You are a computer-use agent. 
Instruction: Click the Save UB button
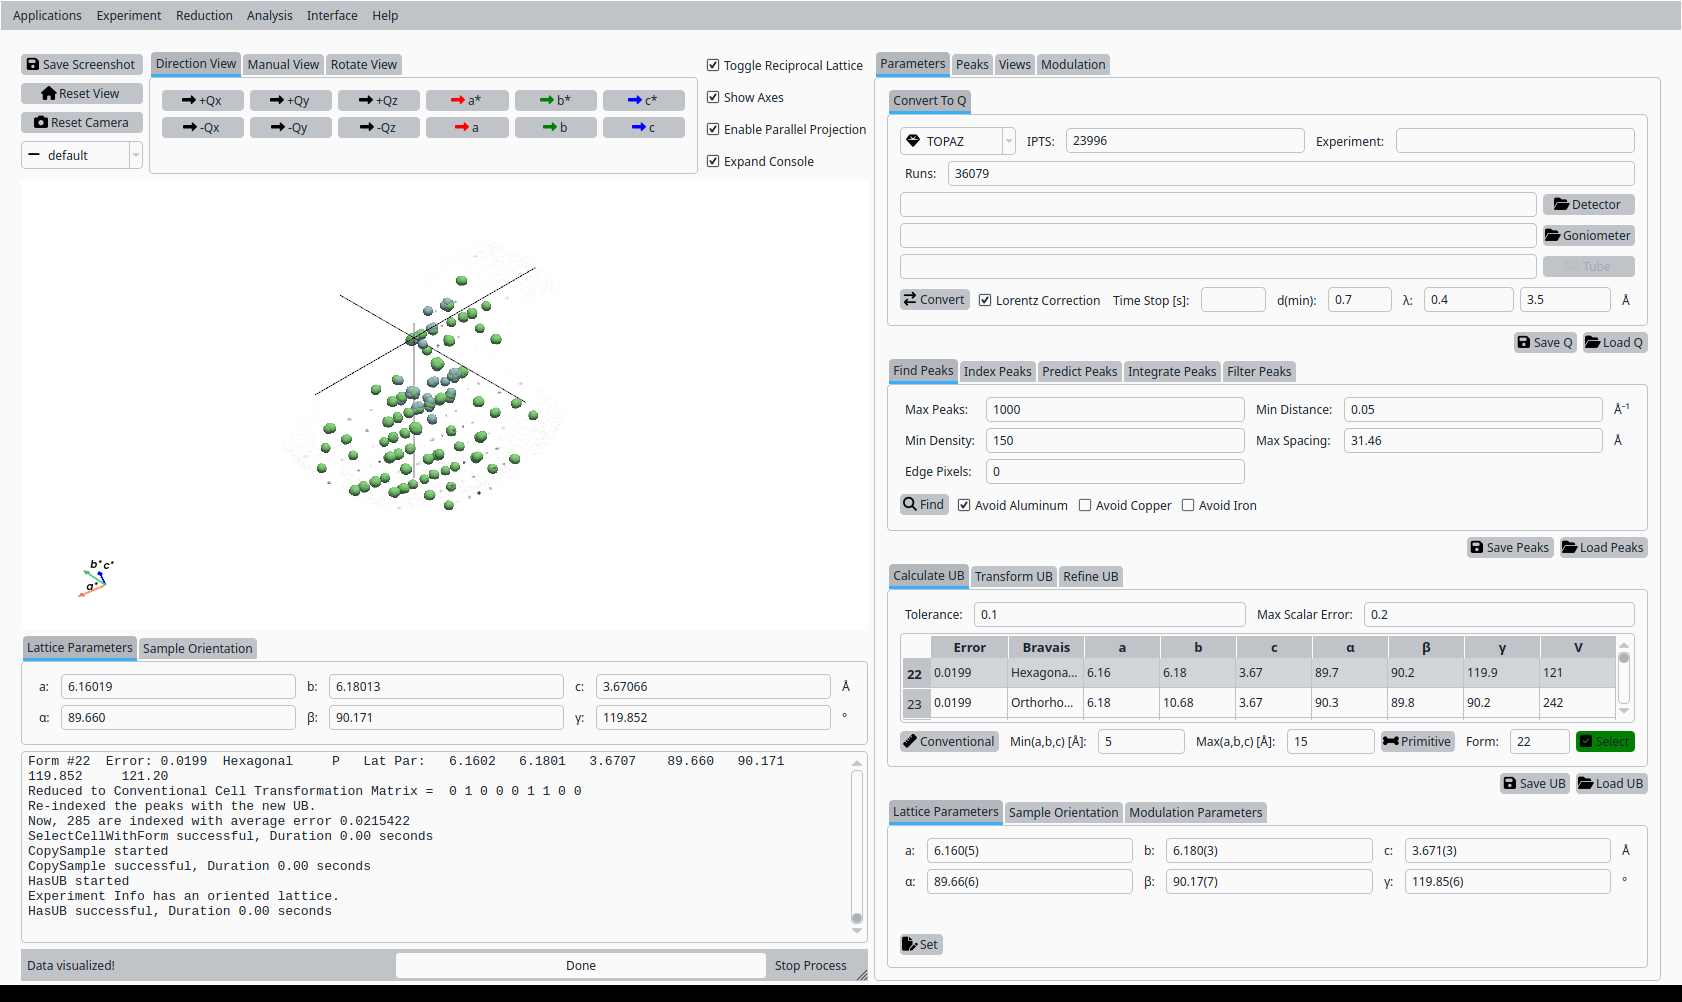pos(1534,784)
